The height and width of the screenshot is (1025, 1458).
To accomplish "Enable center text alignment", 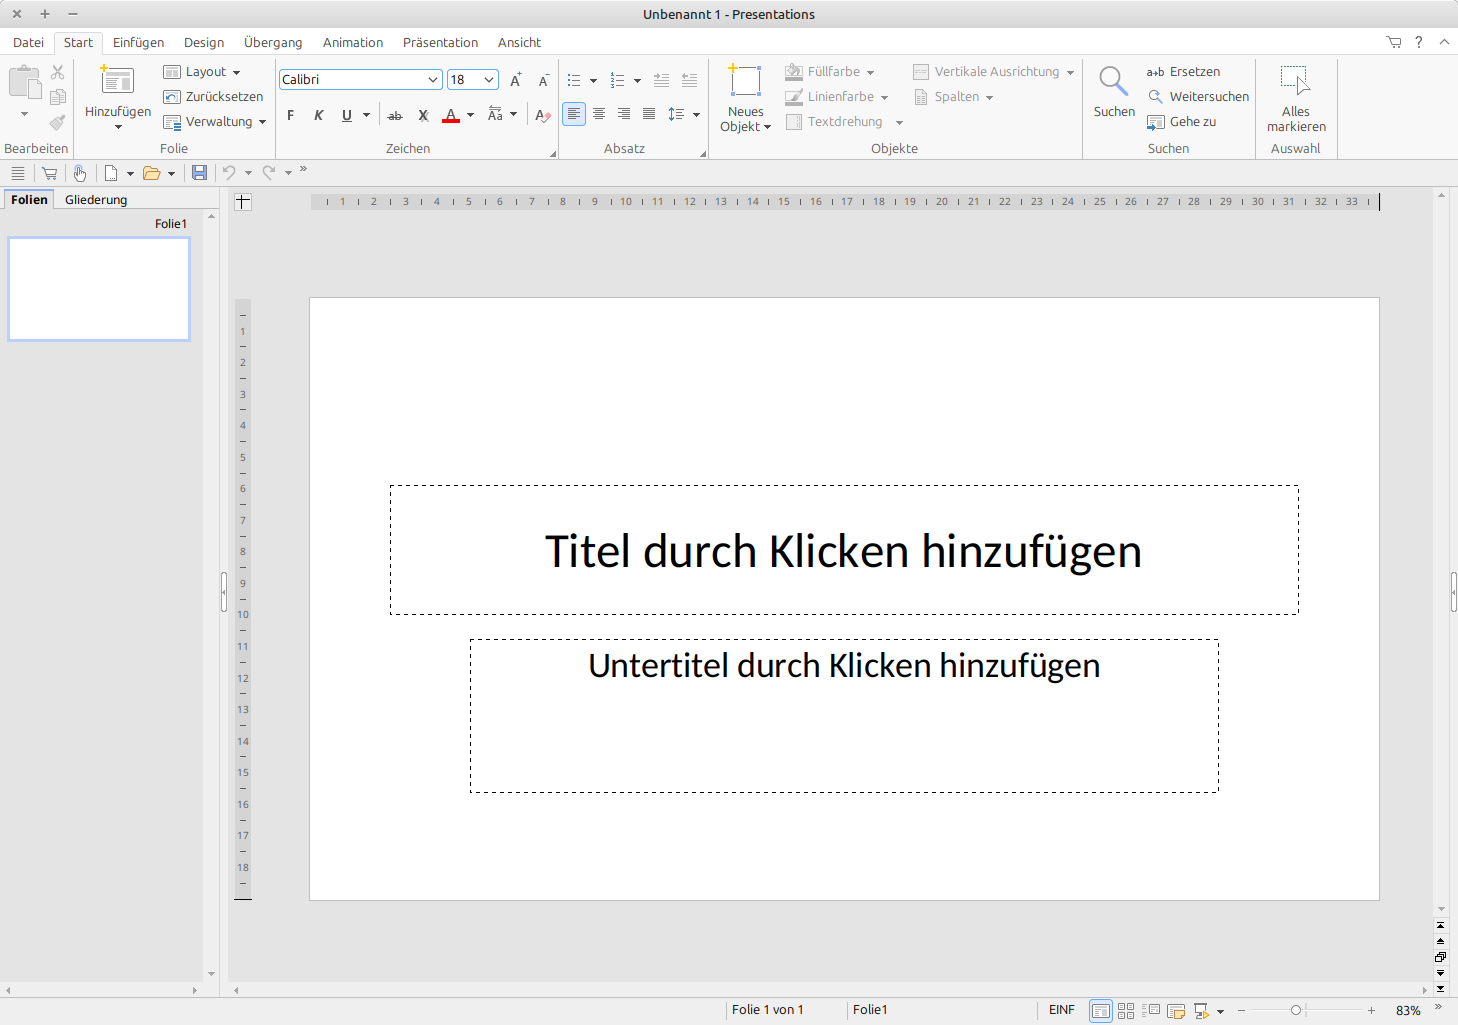I will click(x=599, y=114).
